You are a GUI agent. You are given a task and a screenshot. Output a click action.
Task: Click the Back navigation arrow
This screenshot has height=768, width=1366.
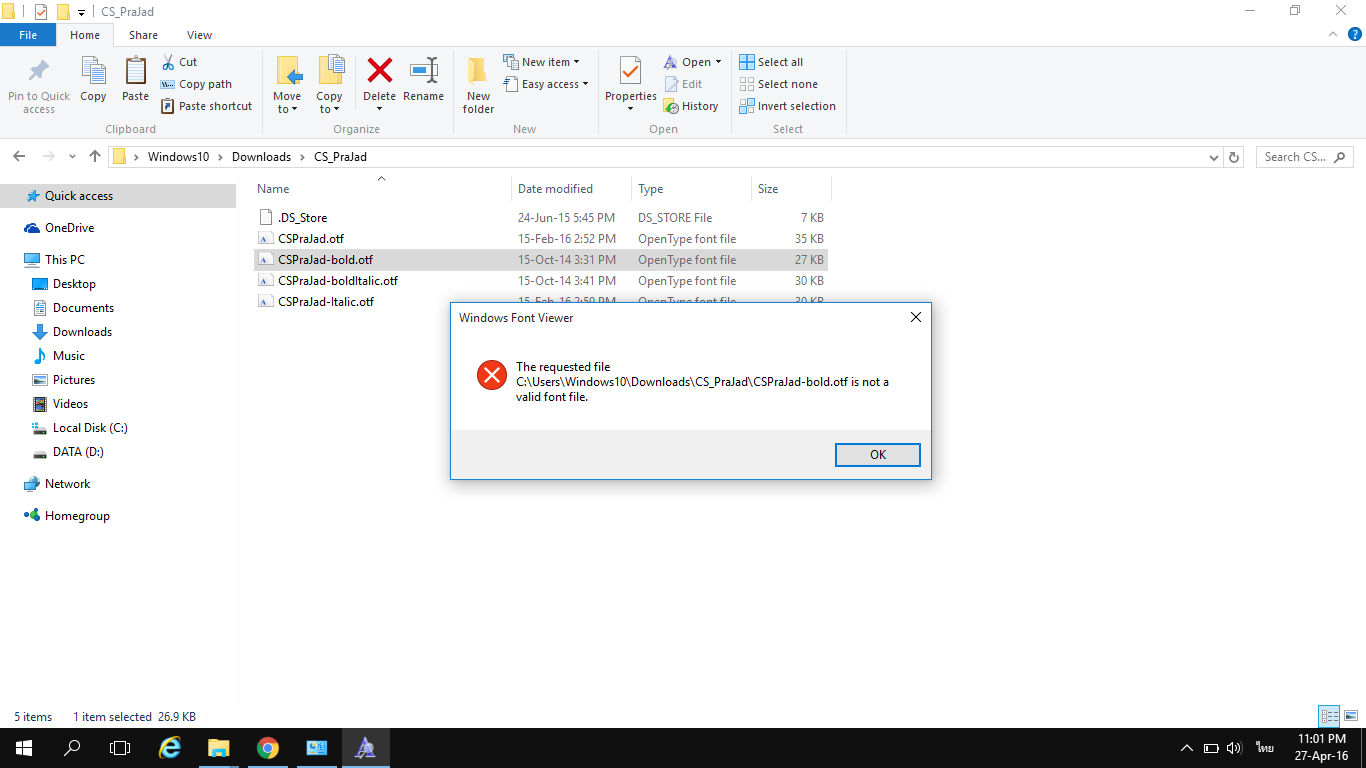(x=19, y=157)
